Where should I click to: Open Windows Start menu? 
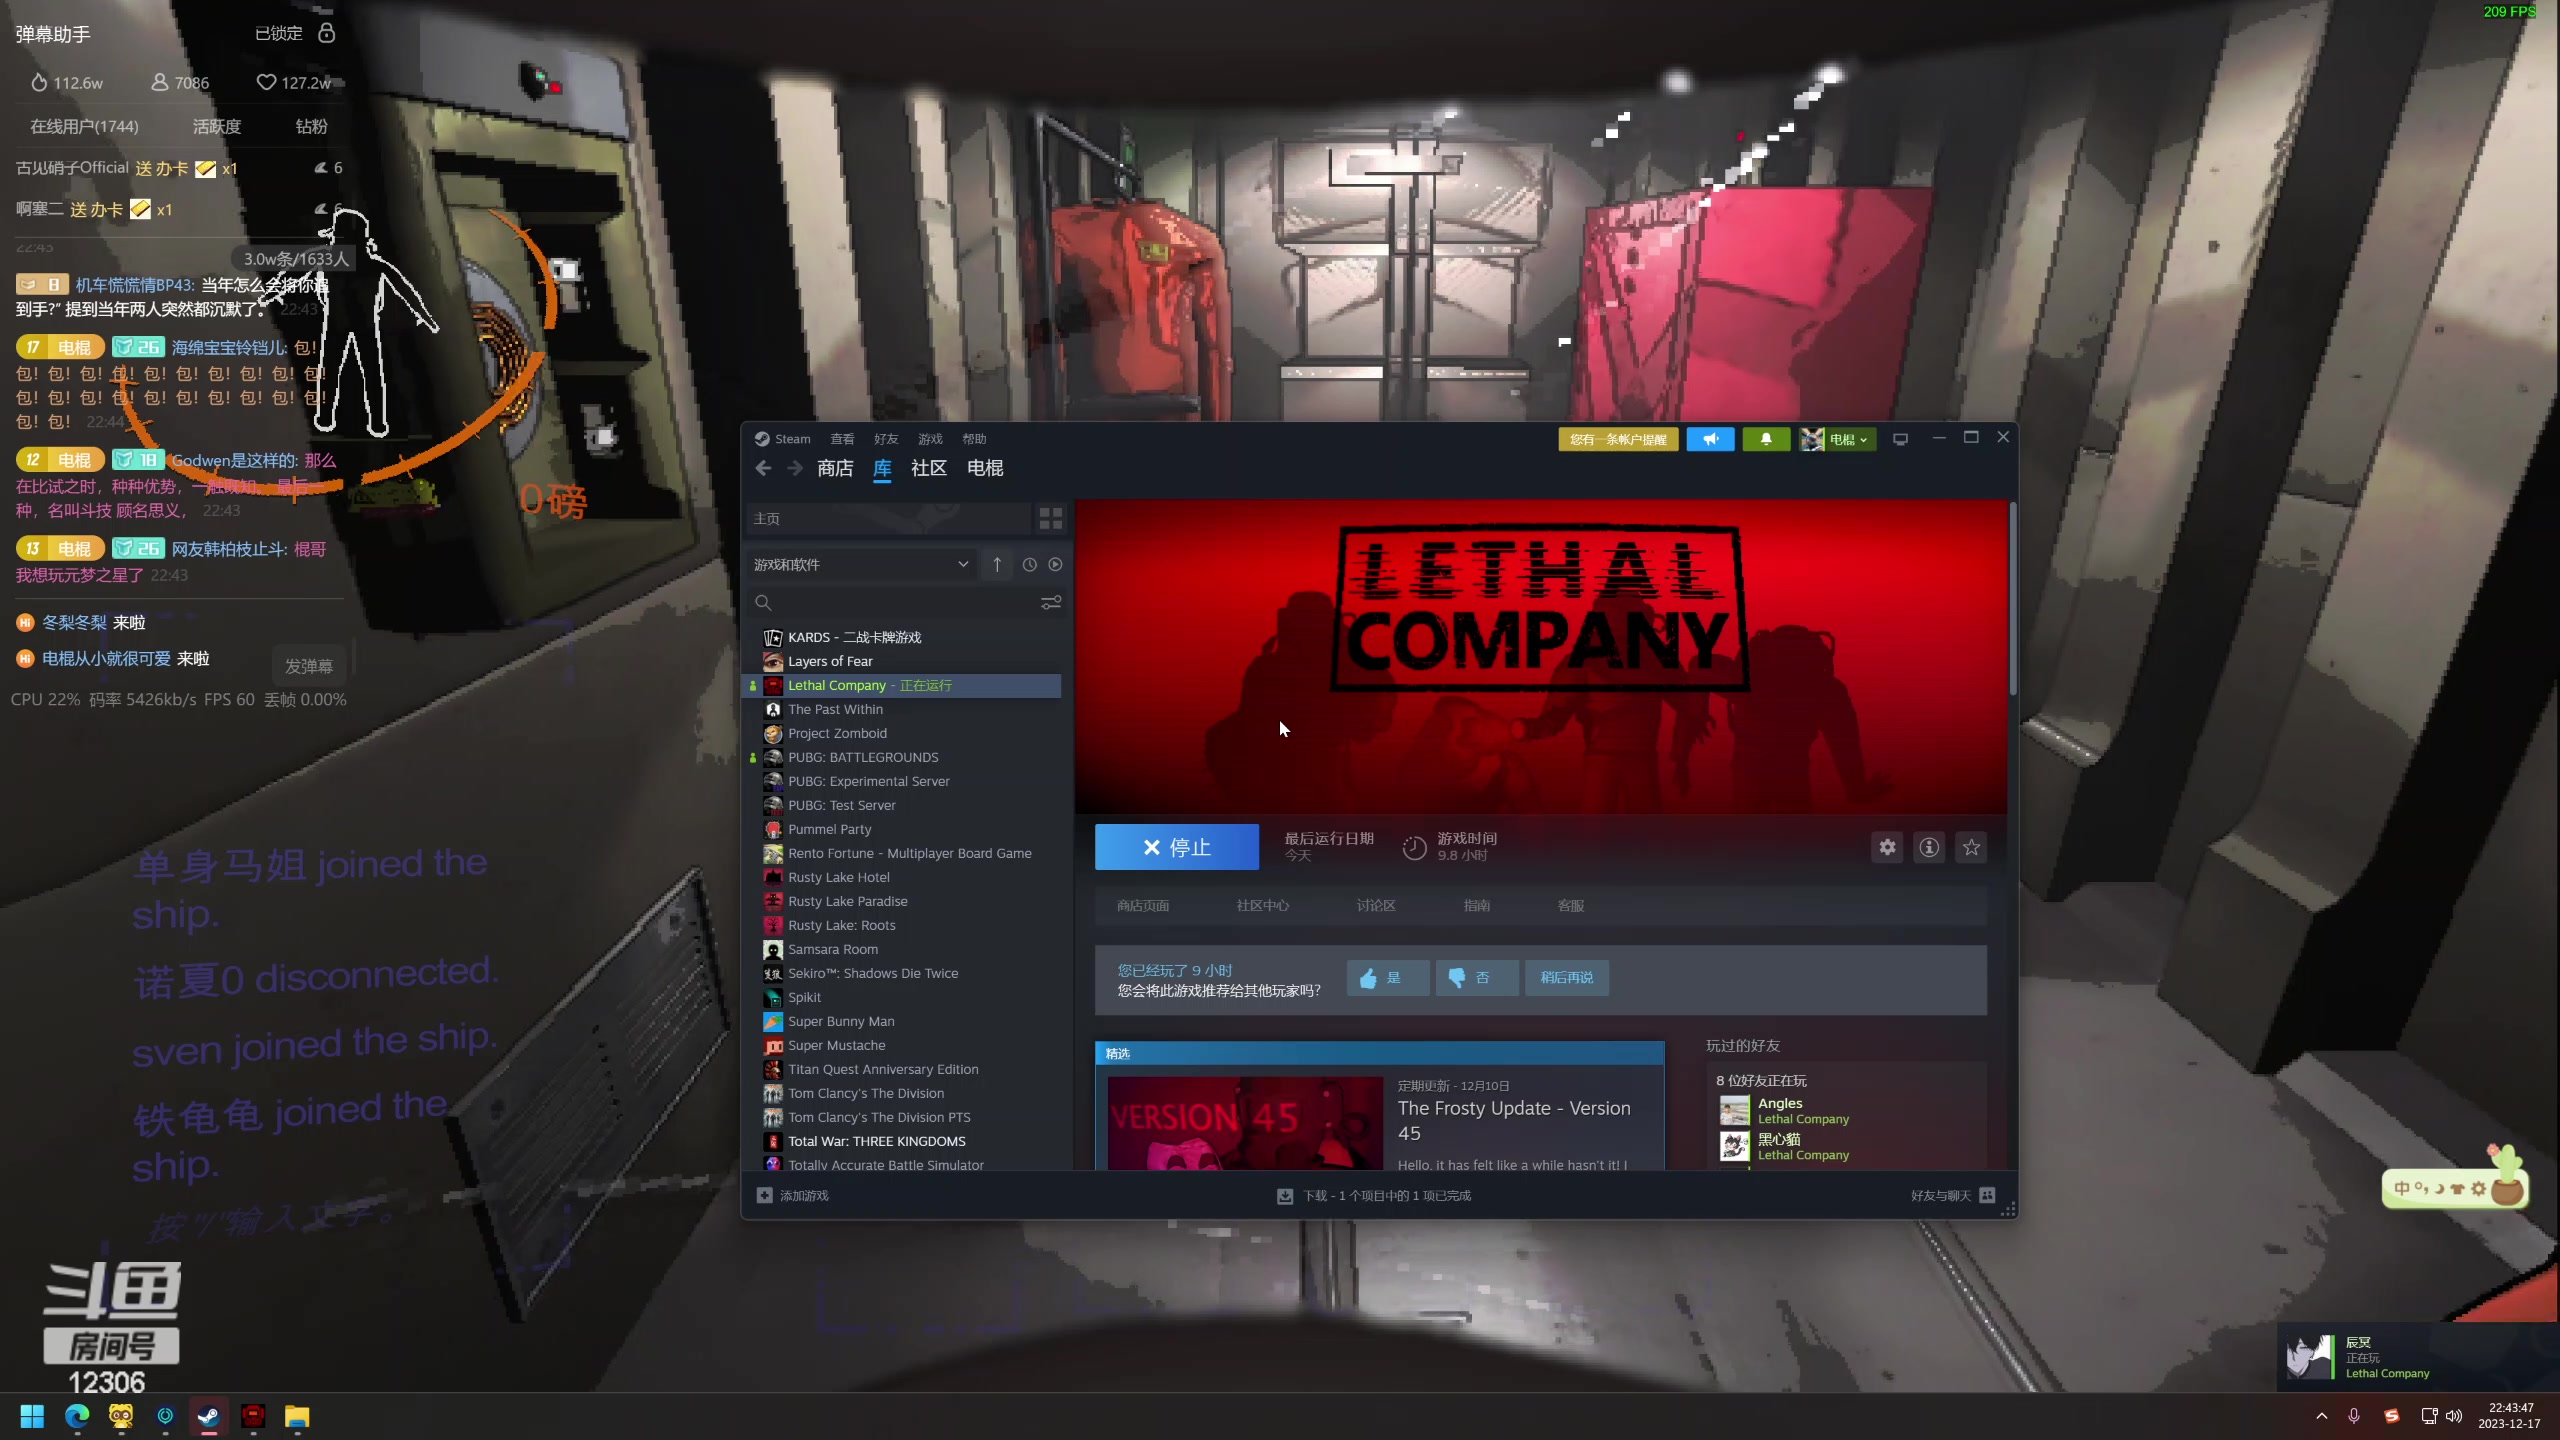(32, 1416)
